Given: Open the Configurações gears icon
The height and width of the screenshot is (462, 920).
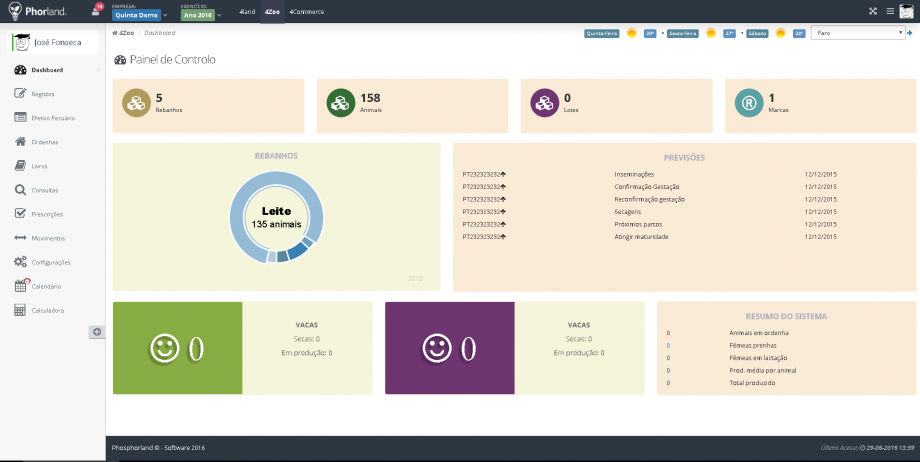Looking at the screenshot, I should coord(20,262).
